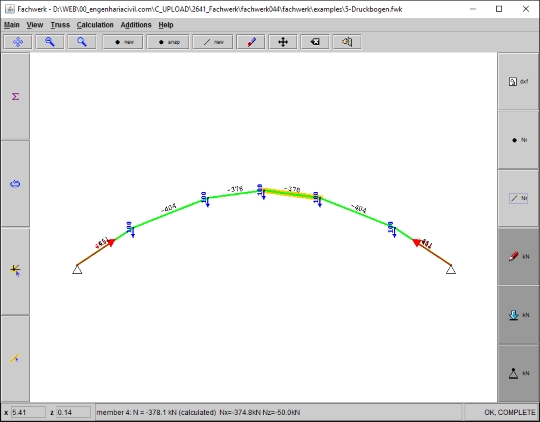Toggle member numbers display
This screenshot has width=540, height=422.
tap(518, 198)
